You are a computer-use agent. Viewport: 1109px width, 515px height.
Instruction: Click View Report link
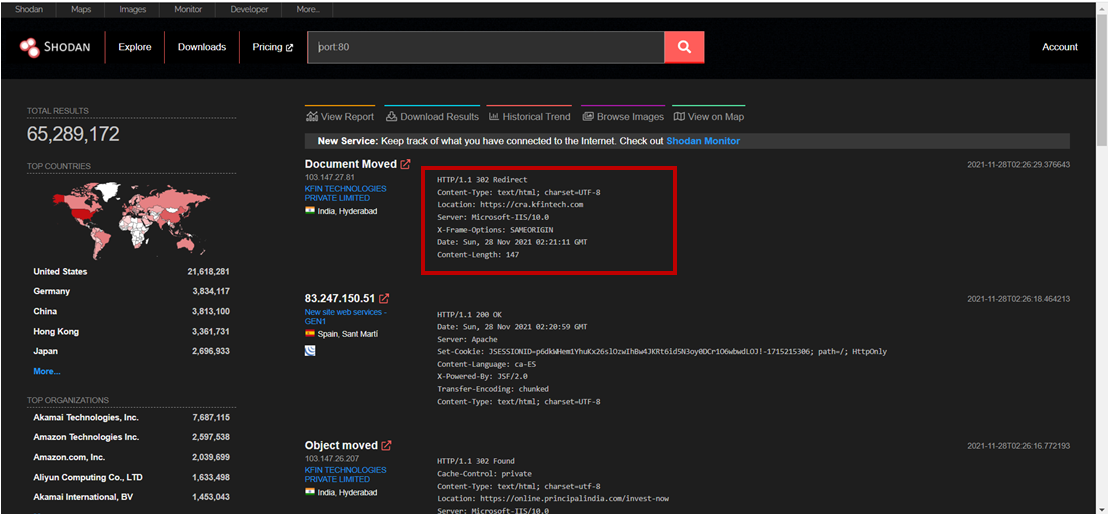click(x=339, y=117)
